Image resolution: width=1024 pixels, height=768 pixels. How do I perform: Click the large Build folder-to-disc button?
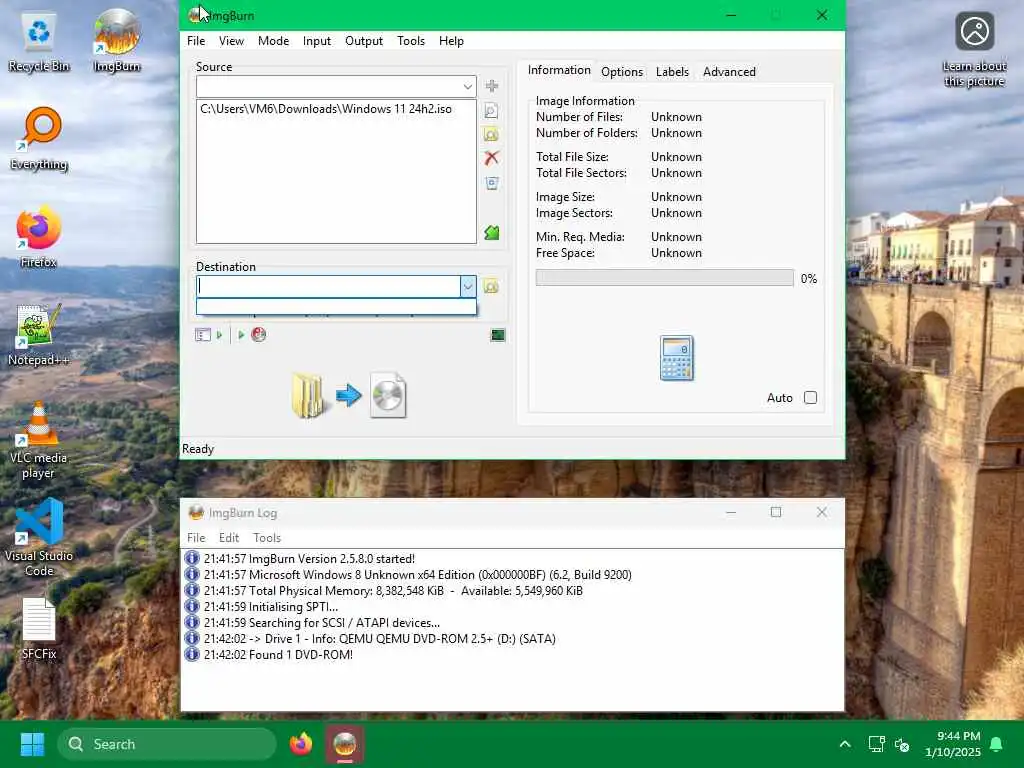(x=349, y=395)
